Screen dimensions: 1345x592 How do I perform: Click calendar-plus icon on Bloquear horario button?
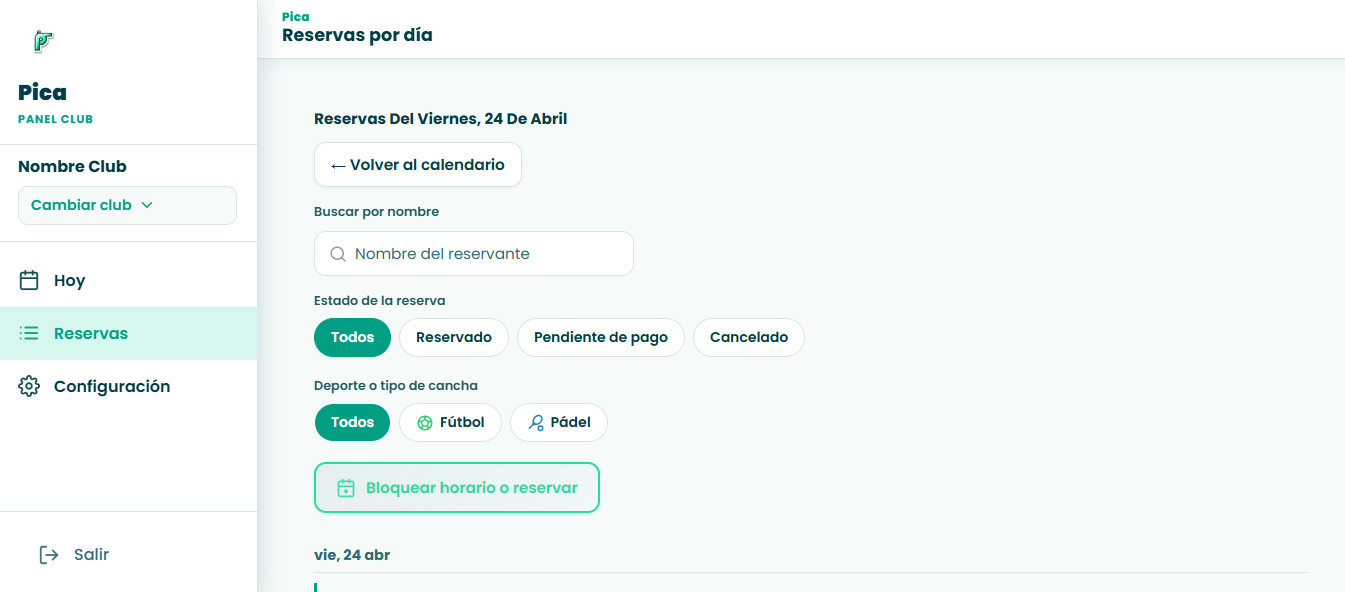346,488
